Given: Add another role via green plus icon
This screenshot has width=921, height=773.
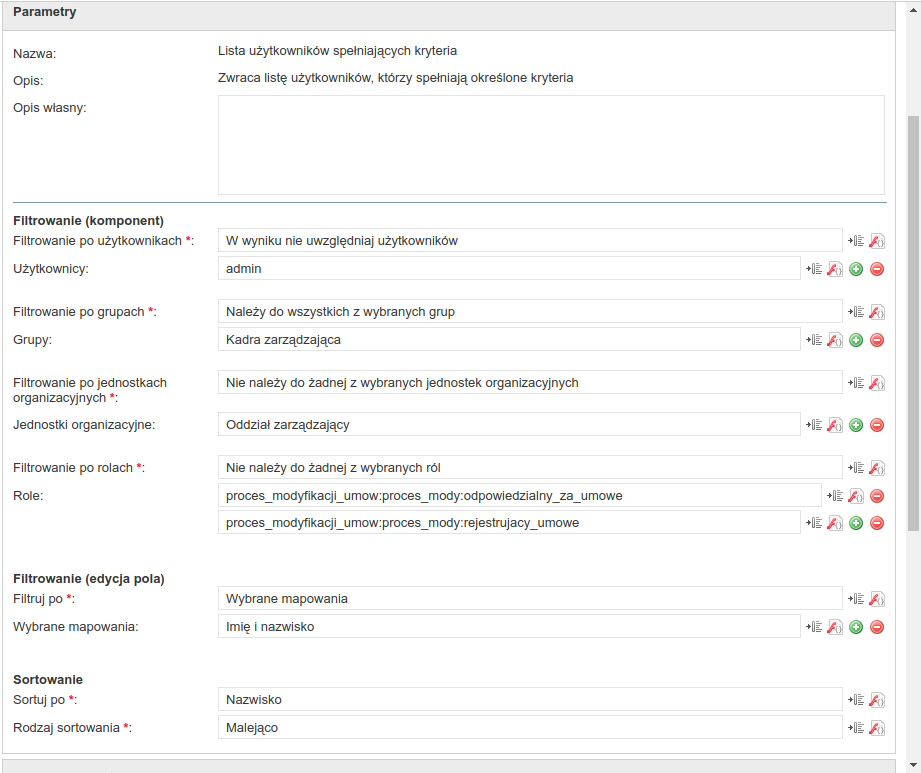Looking at the screenshot, I should 856,523.
